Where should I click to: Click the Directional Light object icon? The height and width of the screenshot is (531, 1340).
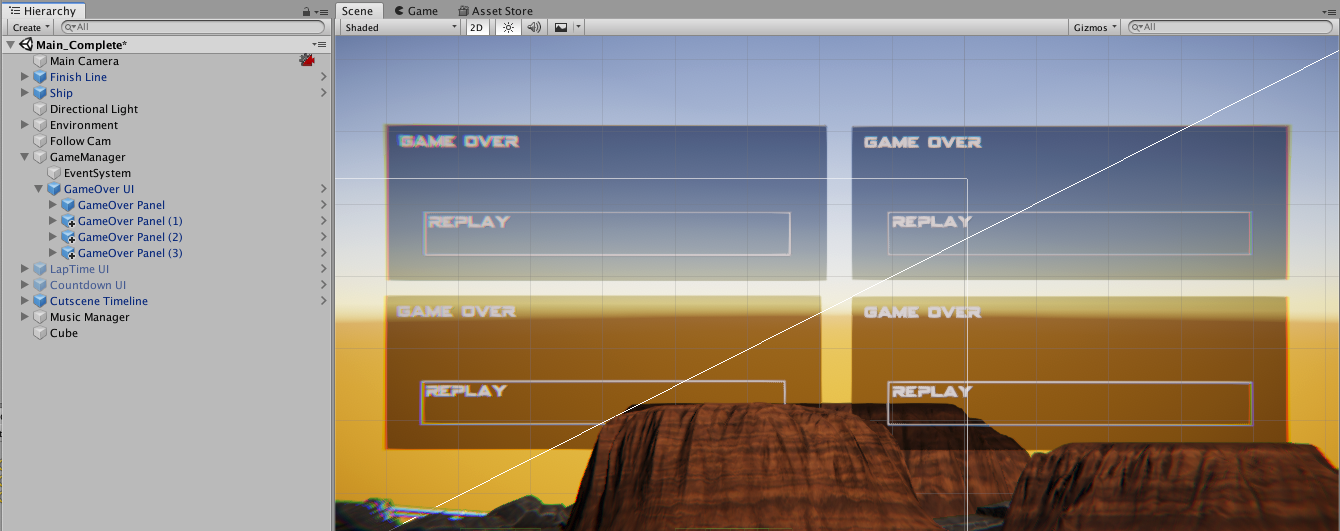(x=40, y=109)
